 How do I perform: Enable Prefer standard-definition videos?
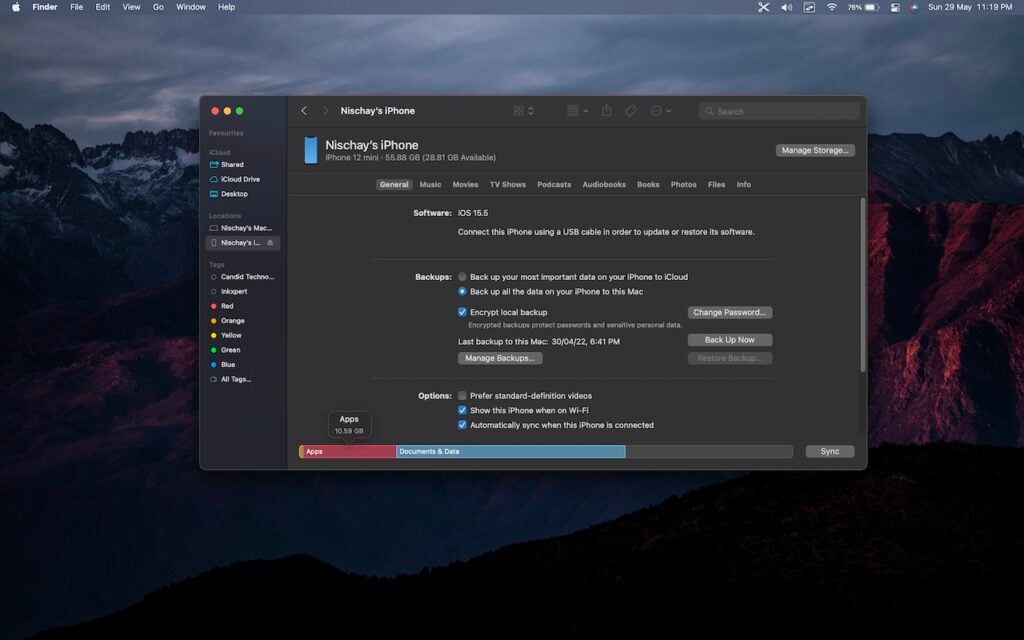coord(462,396)
